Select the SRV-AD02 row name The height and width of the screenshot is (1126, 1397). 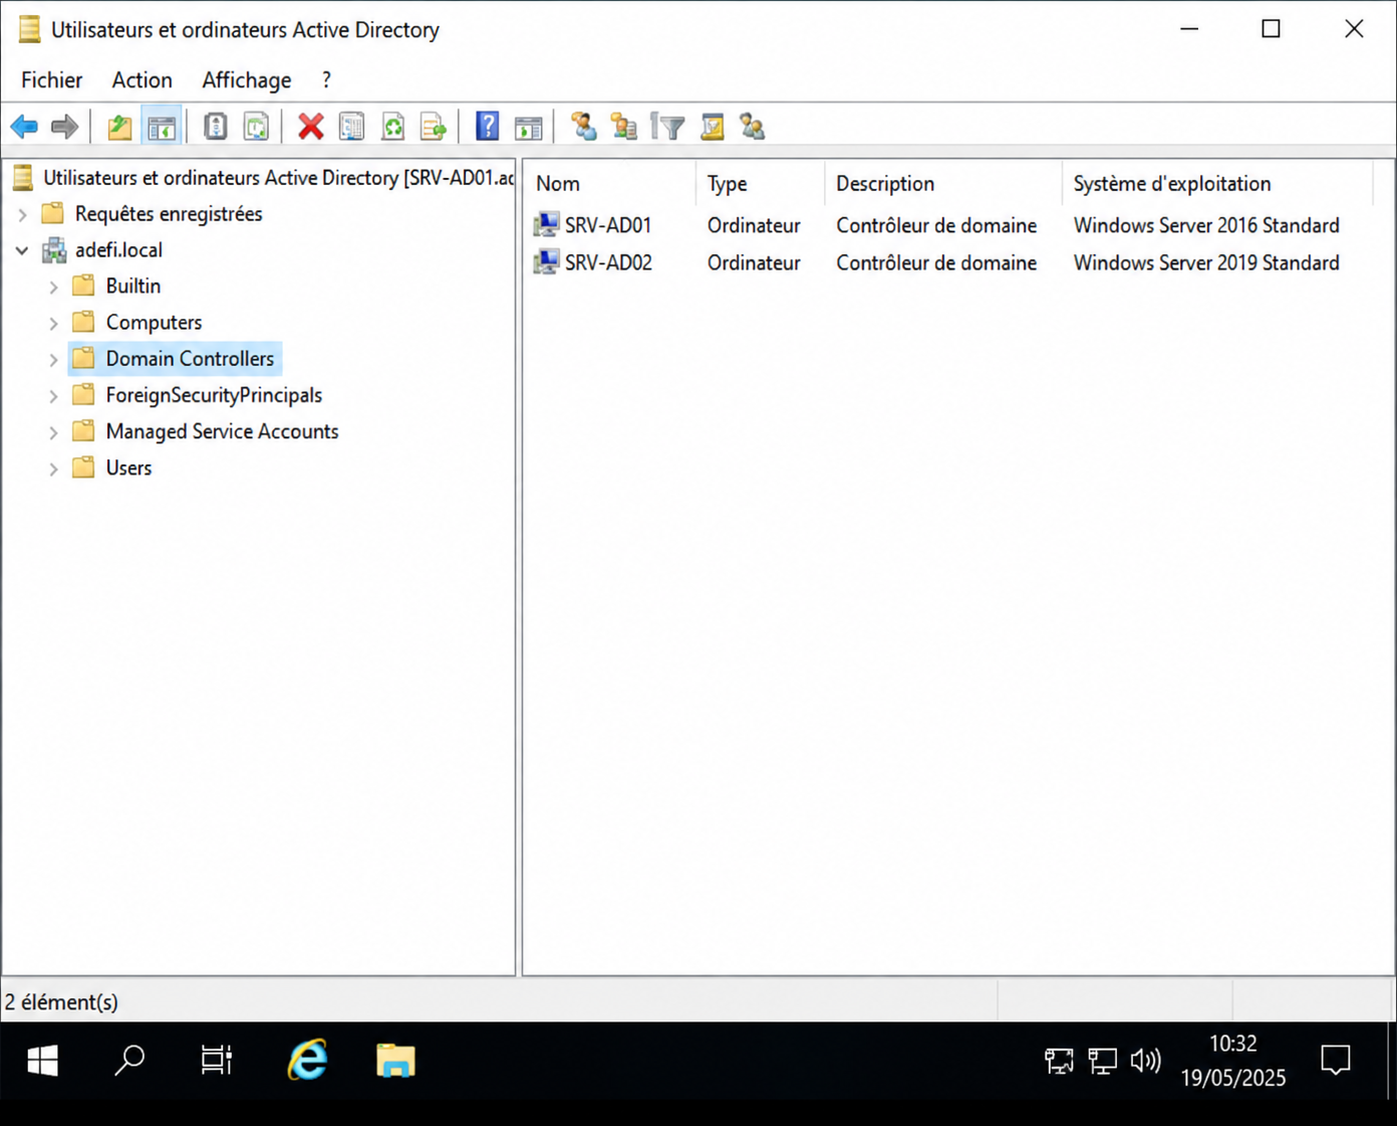tap(608, 262)
